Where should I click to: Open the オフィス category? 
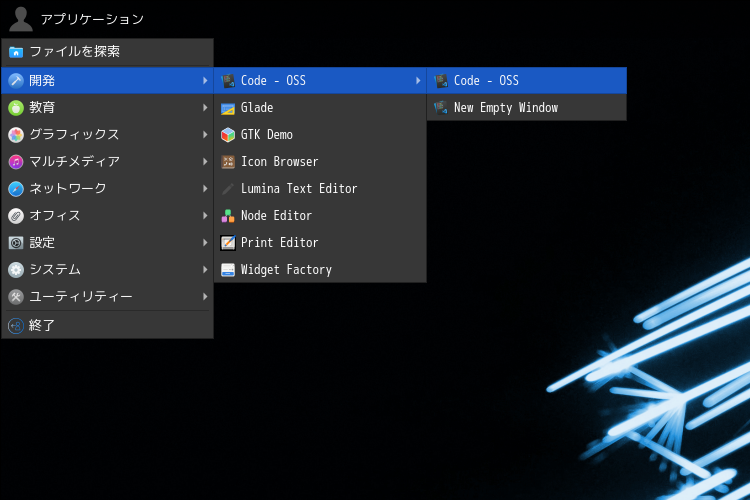[55, 216]
